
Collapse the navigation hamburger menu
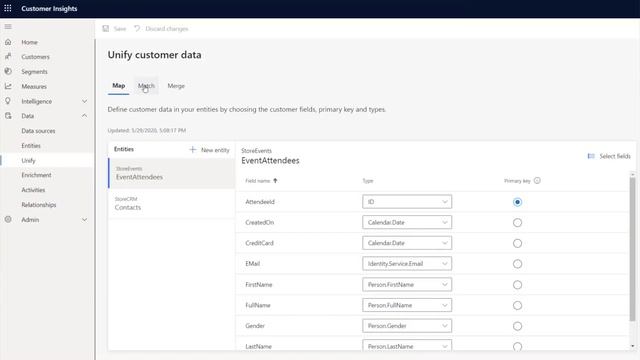(x=8, y=27)
